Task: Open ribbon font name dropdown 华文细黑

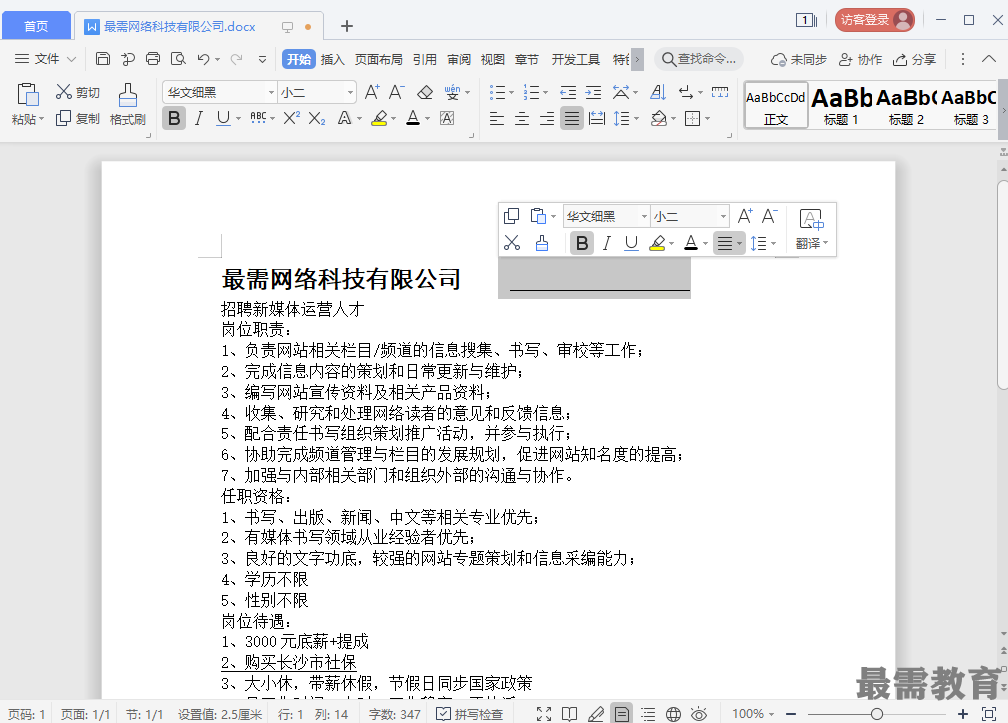Action: (271, 93)
